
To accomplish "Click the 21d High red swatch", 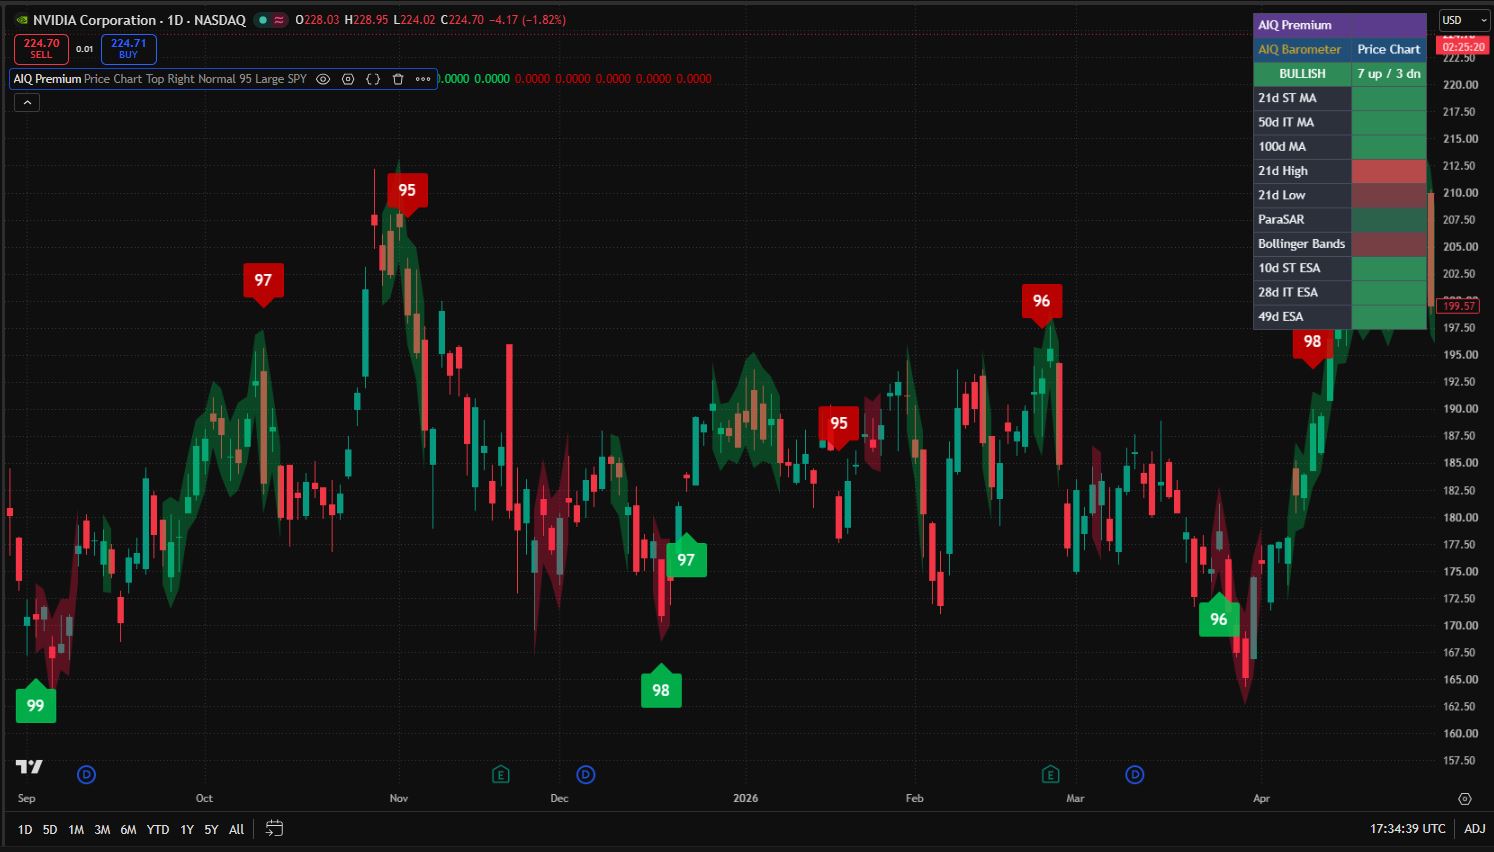I will (1389, 171).
